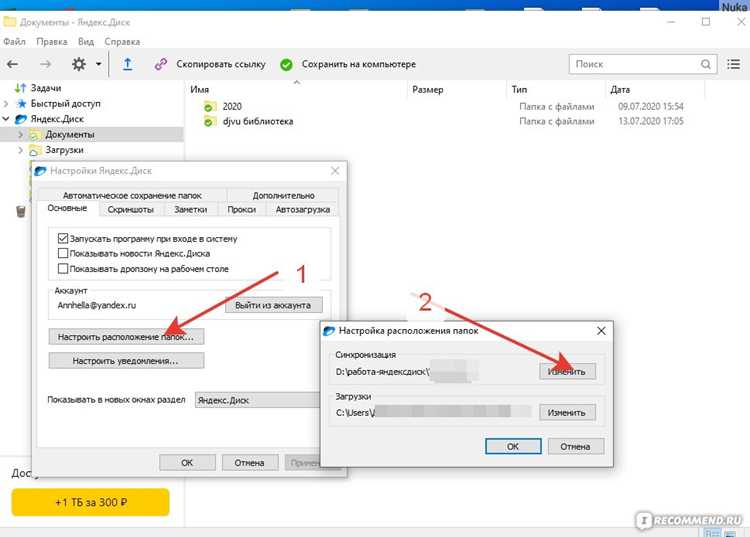
Task: Open the gear settings icon in toolbar
Action: click(x=79, y=64)
